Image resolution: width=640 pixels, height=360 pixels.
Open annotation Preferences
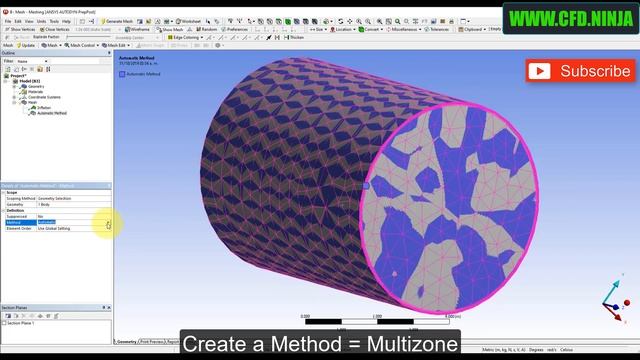tap(235, 29)
